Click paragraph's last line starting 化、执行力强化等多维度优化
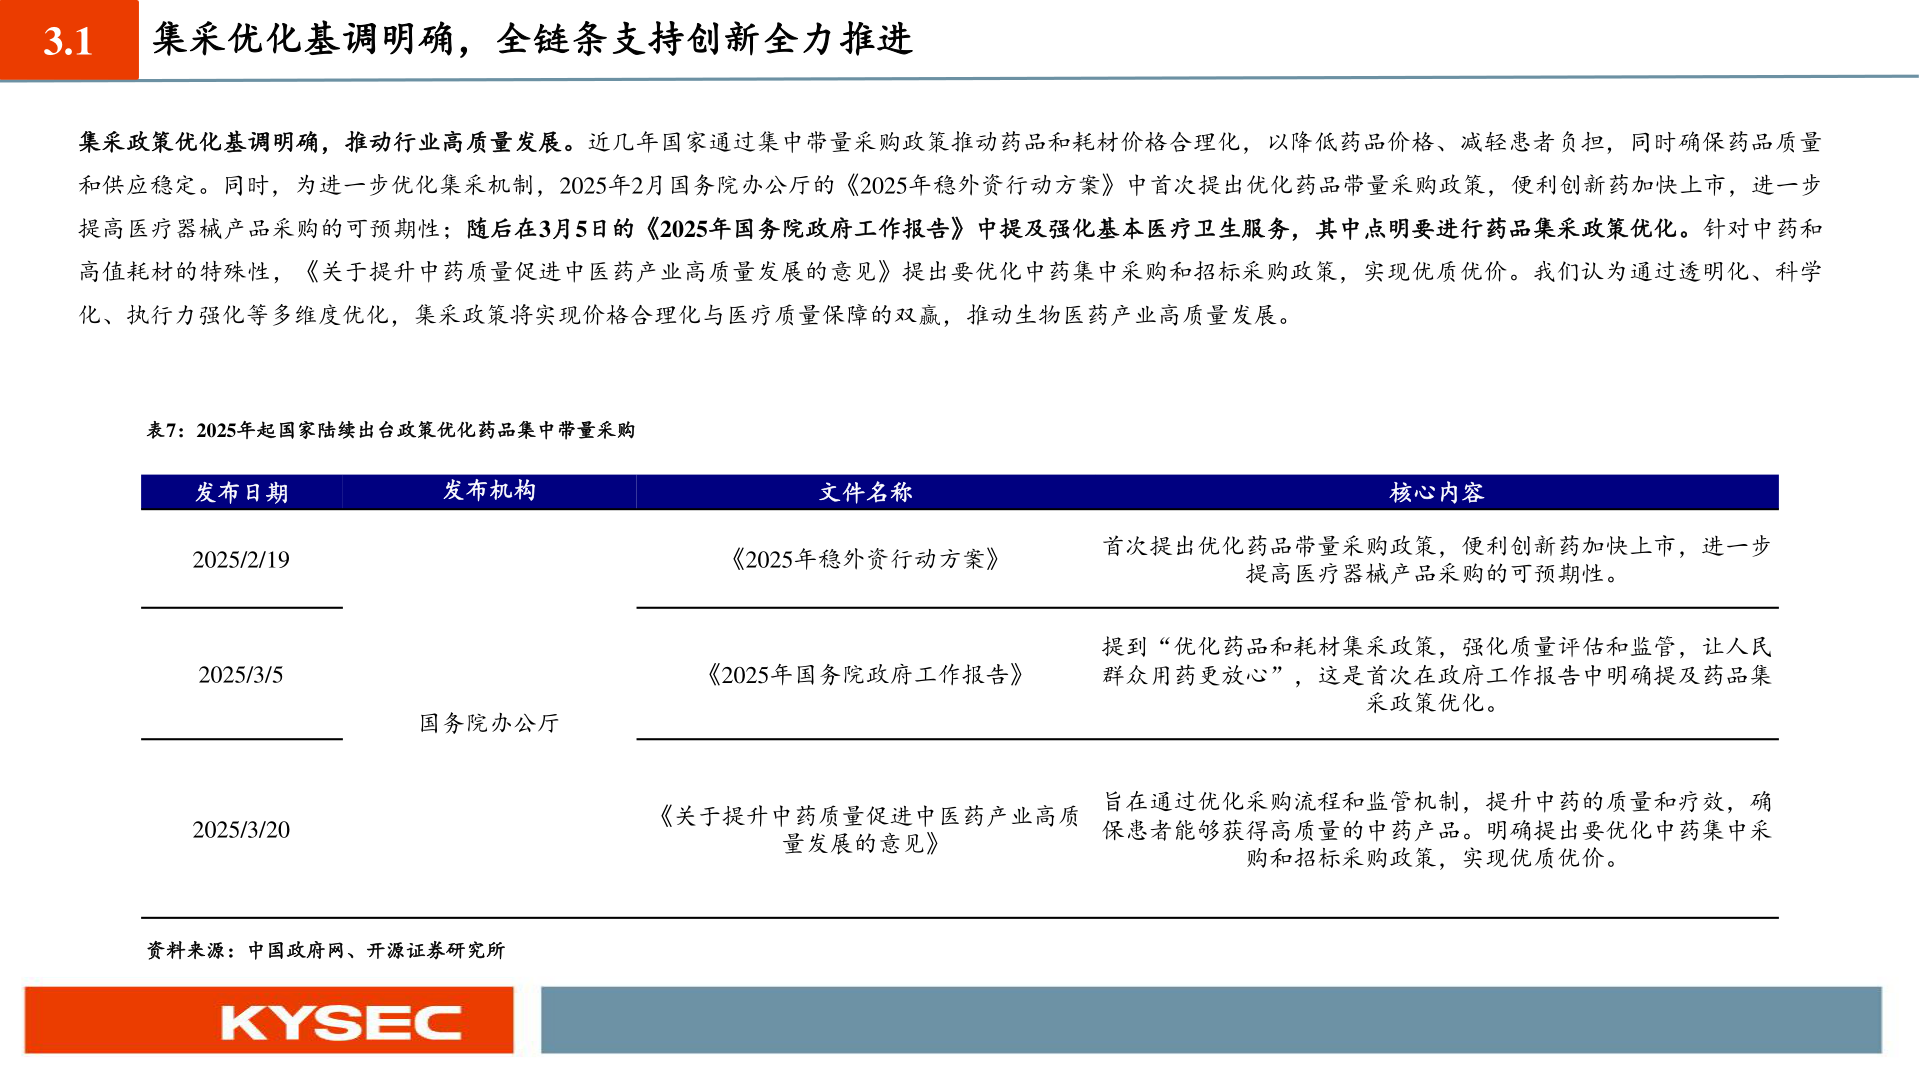 point(689,316)
